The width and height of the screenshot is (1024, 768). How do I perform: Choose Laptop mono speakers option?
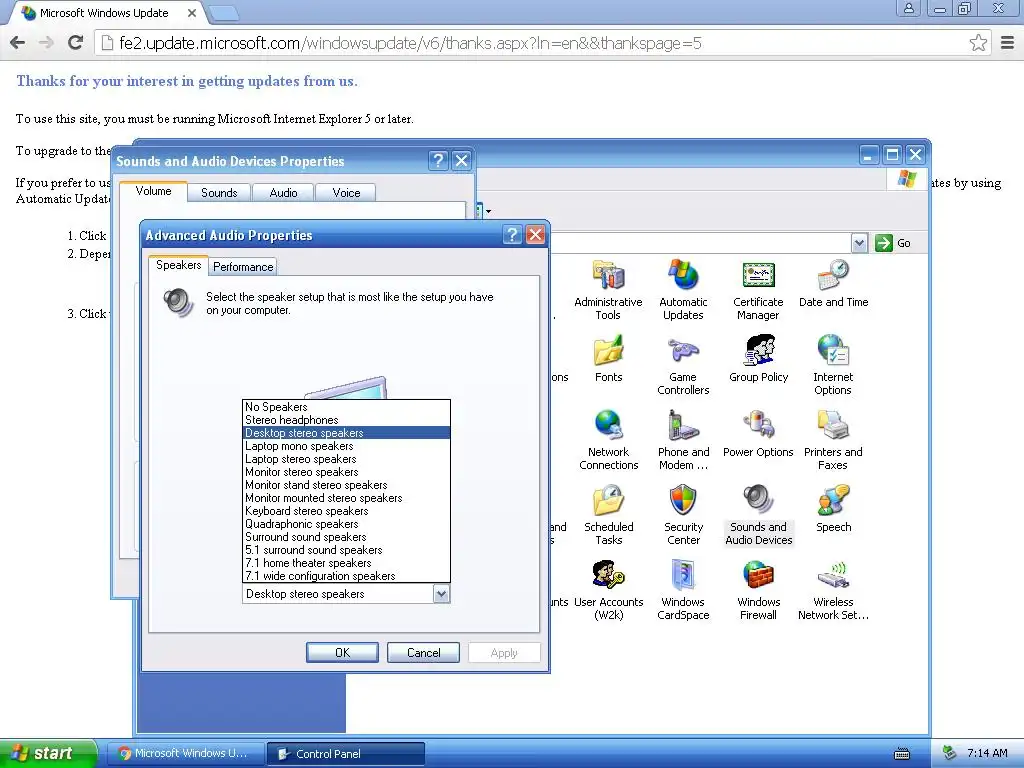(346, 446)
